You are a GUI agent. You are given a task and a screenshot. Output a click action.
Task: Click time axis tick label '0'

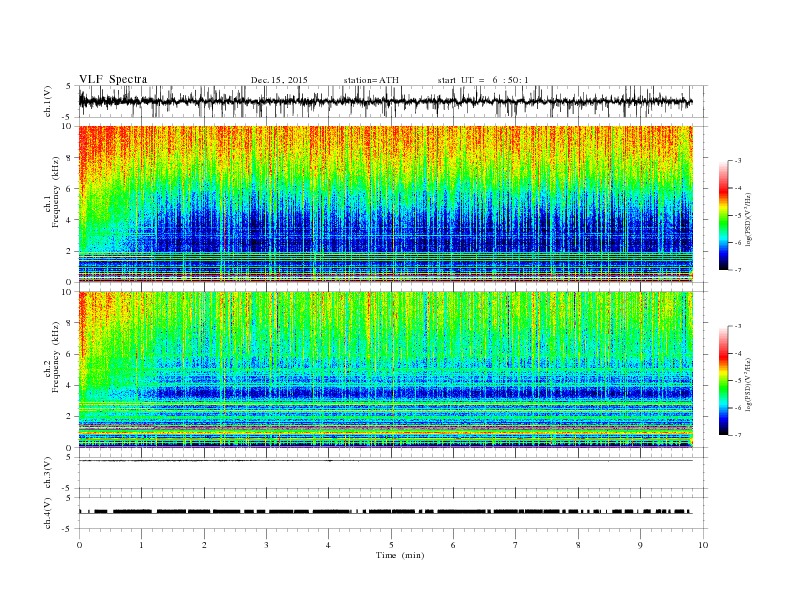click(79, 545)
